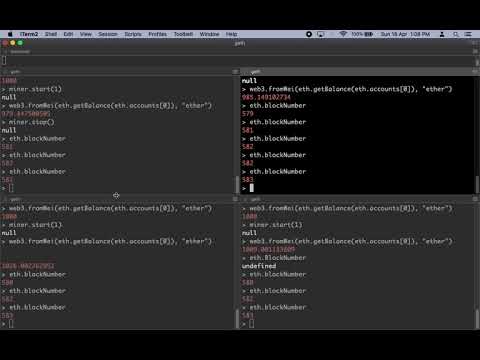Click the cursor in the topmost empty pane

click(4, 60)
